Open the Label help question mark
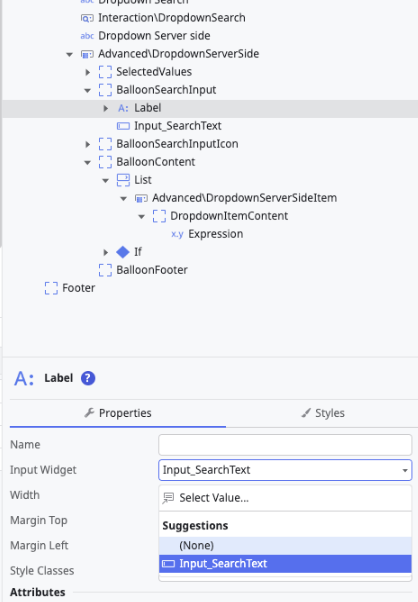The height and width of the screenshot is (602, 418). point(88,378)
